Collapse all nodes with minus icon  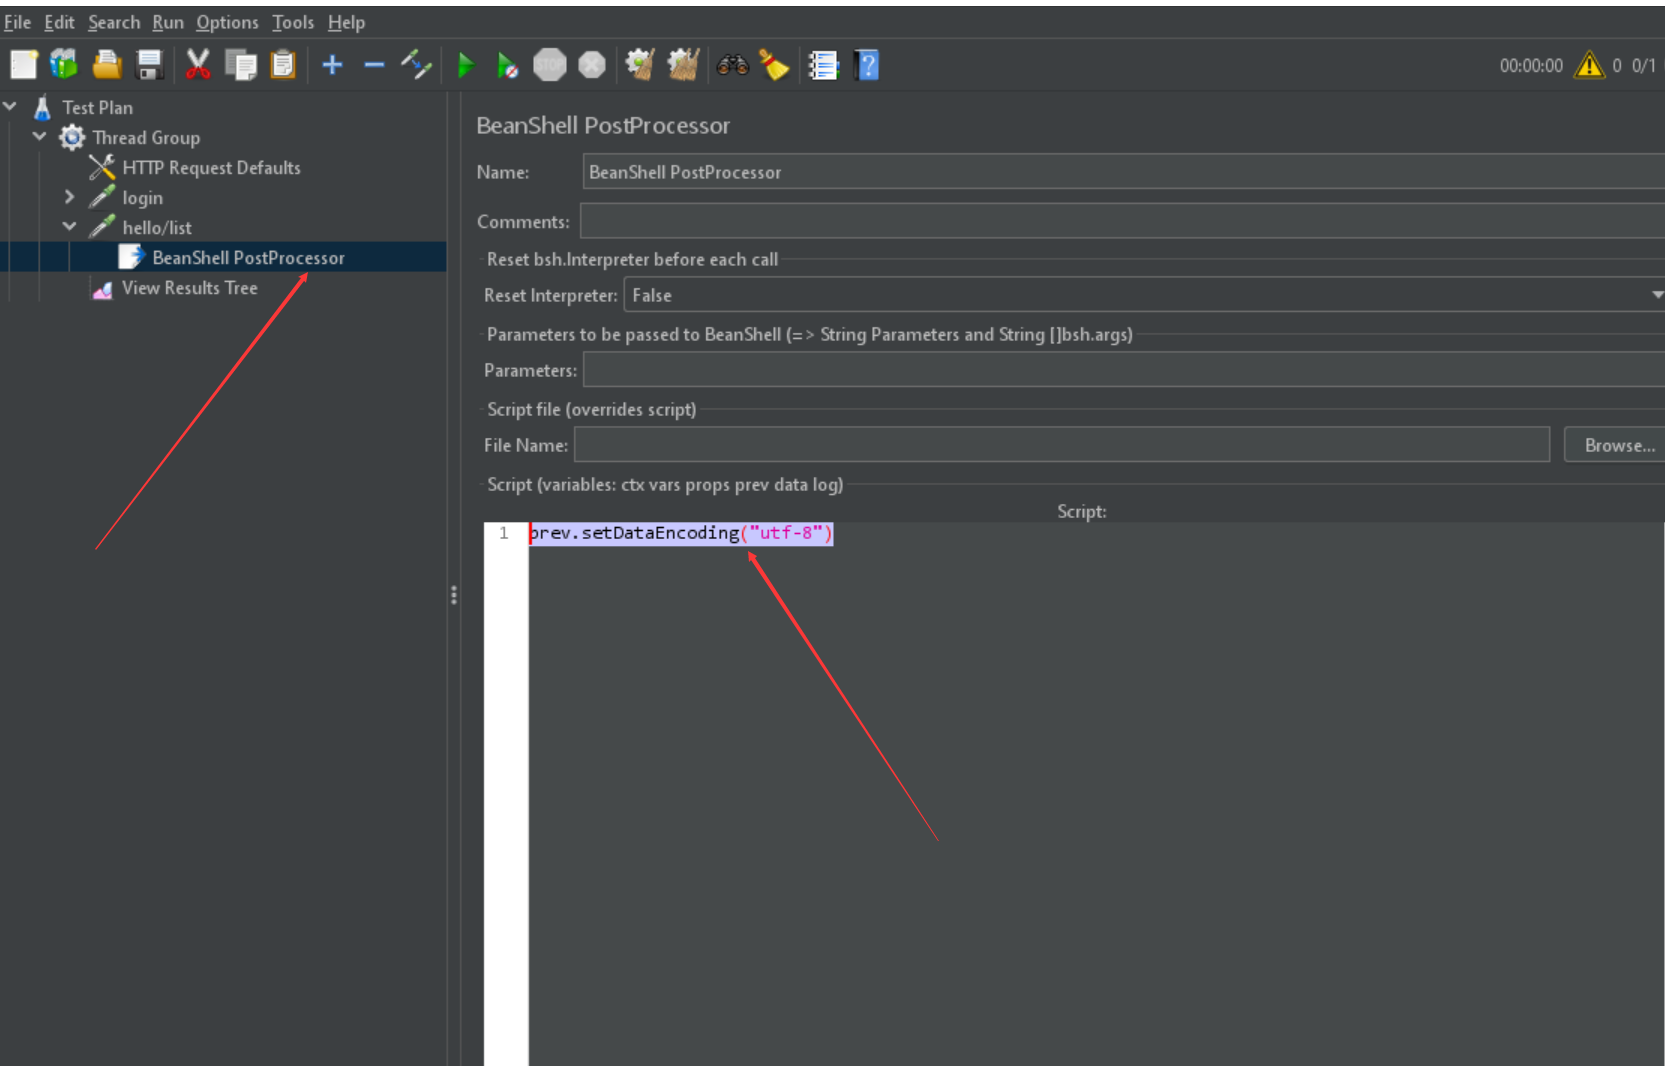[374, 65]
